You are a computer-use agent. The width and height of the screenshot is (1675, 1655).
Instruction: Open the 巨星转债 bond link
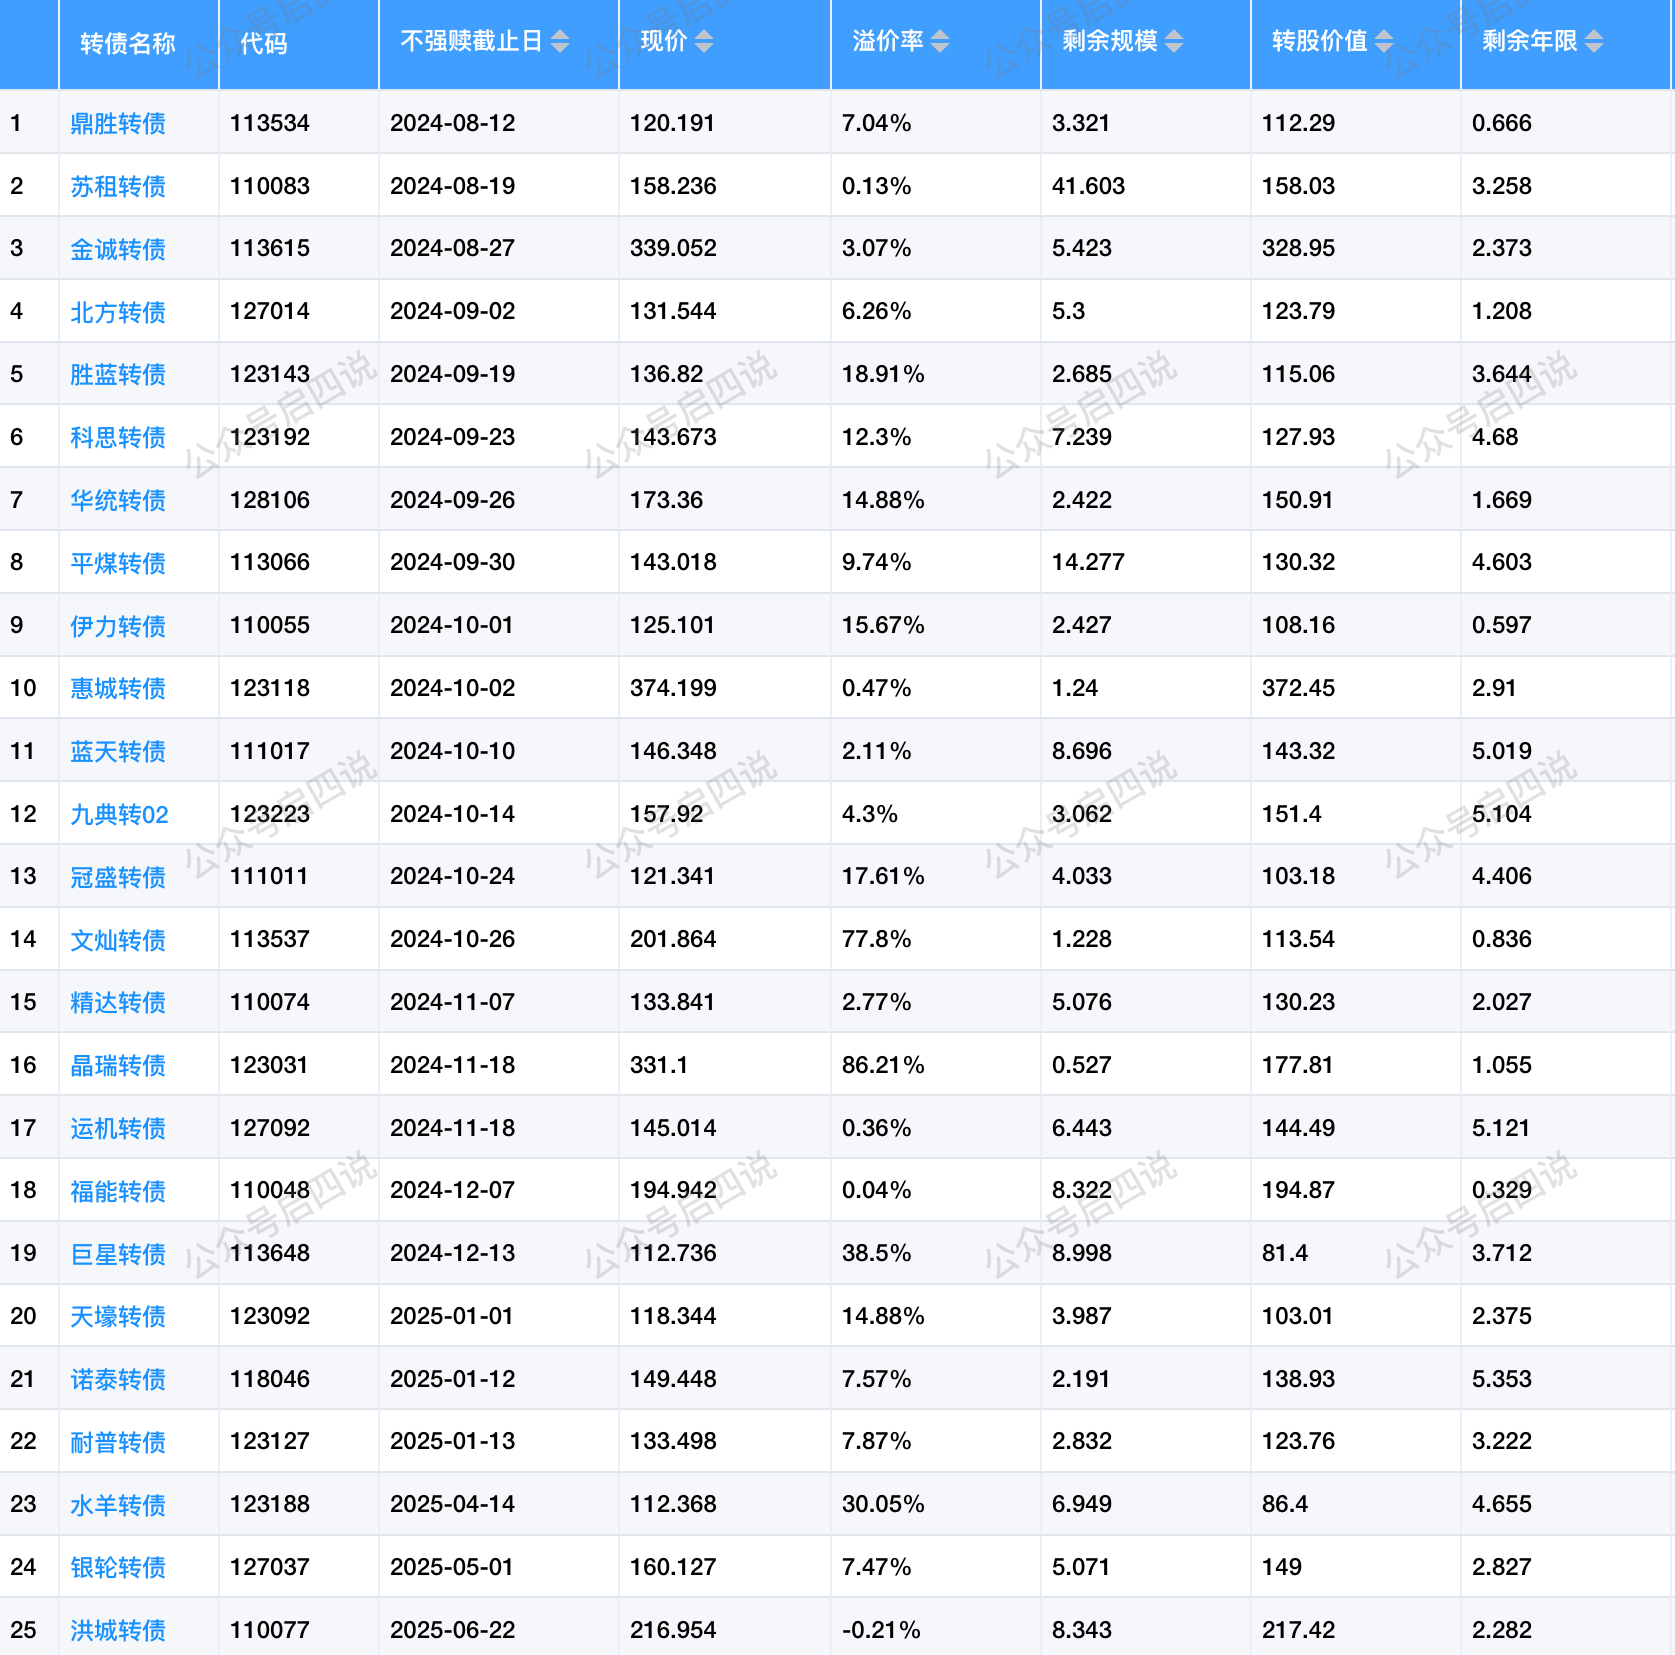click(118, 1254)
